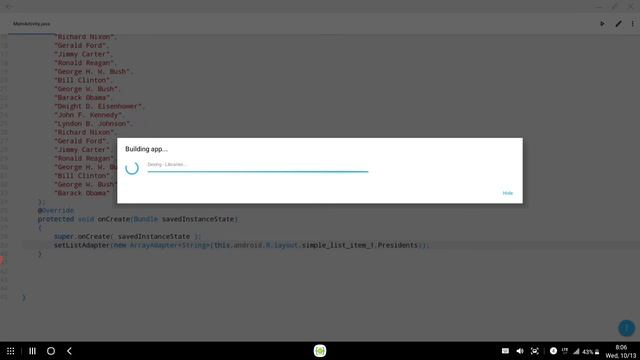Viewport: 640px width, 360px height.
Task: Tap the keyboard icon in the system tray
Action: point(505,351)
